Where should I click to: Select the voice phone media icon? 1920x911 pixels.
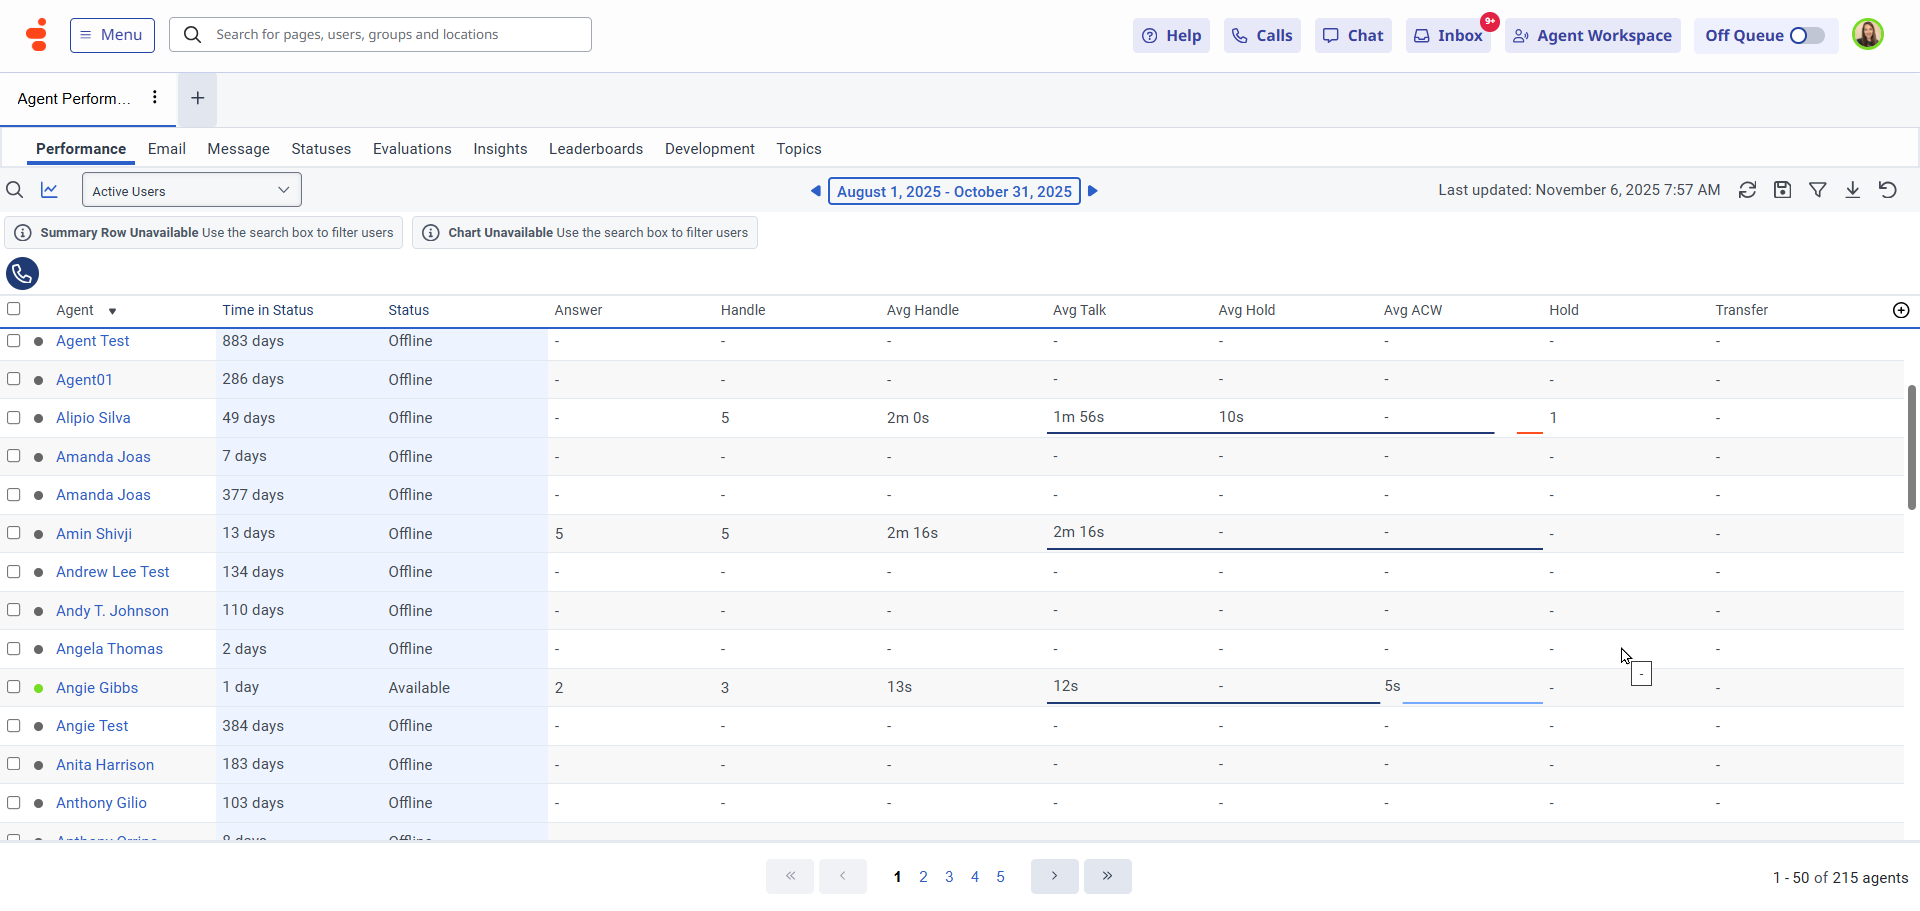click(22, 273)
